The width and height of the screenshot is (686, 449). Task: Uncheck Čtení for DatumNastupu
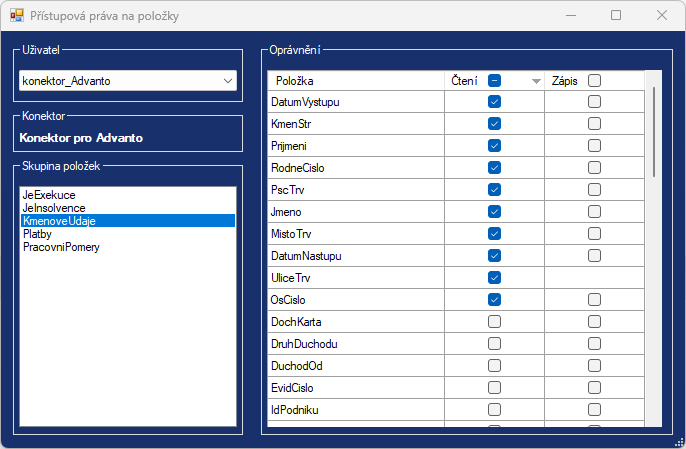tap(494, 256)
